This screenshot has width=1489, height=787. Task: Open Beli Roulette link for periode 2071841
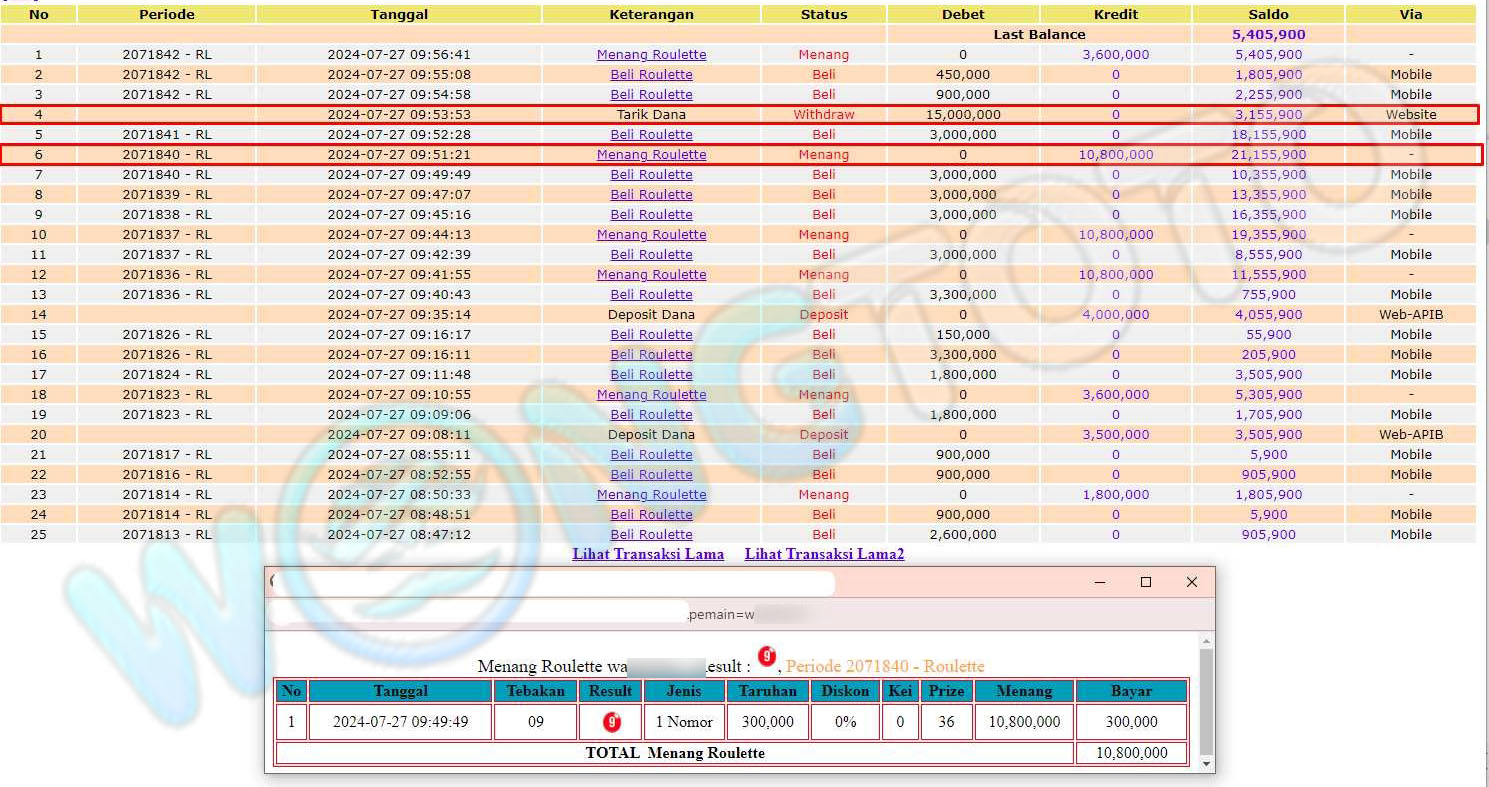[651, 135]
